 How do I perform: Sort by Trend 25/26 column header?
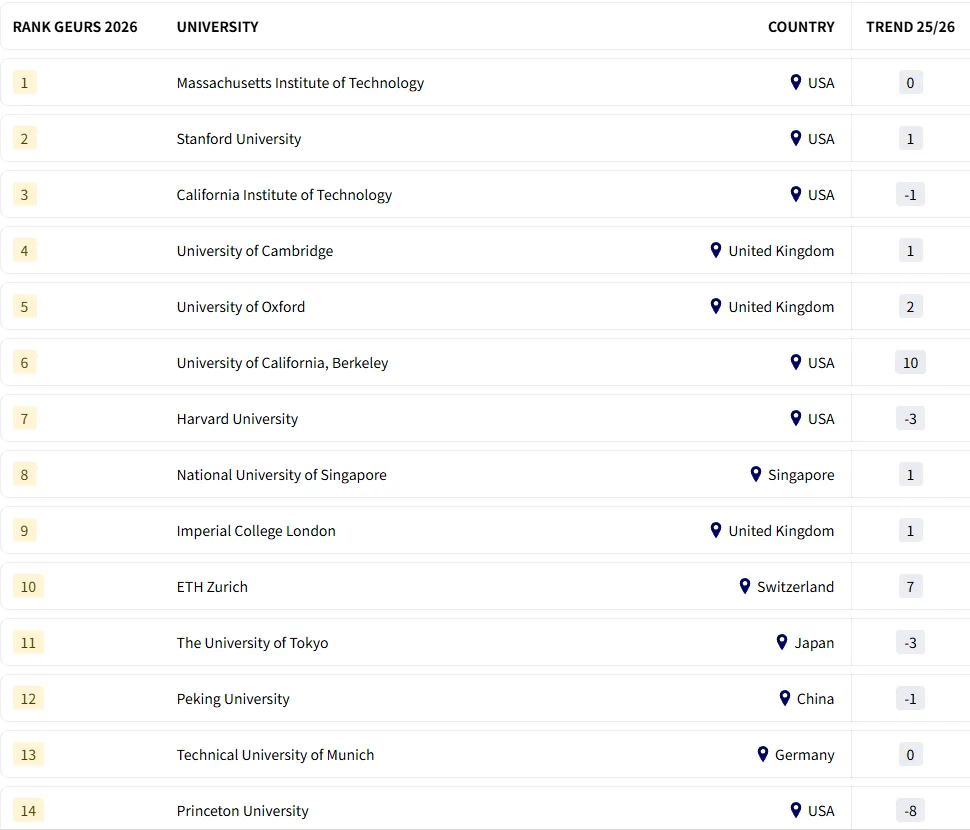coord(910,27)
